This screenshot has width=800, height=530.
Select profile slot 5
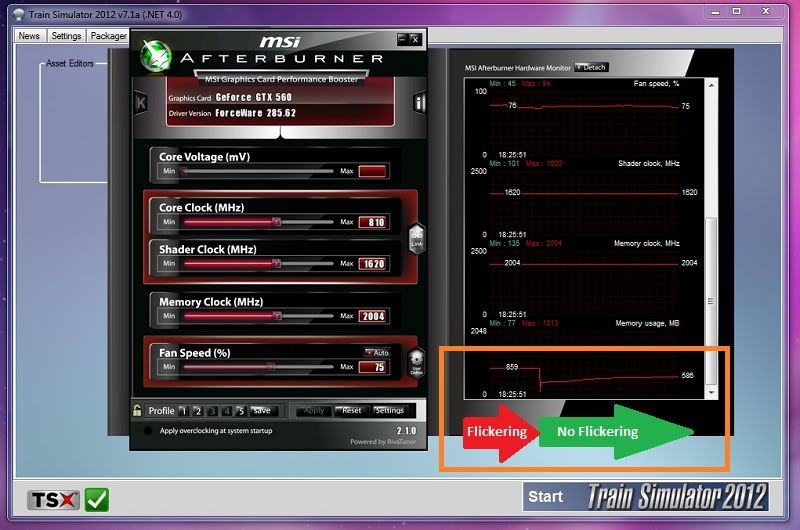(240, 411)
